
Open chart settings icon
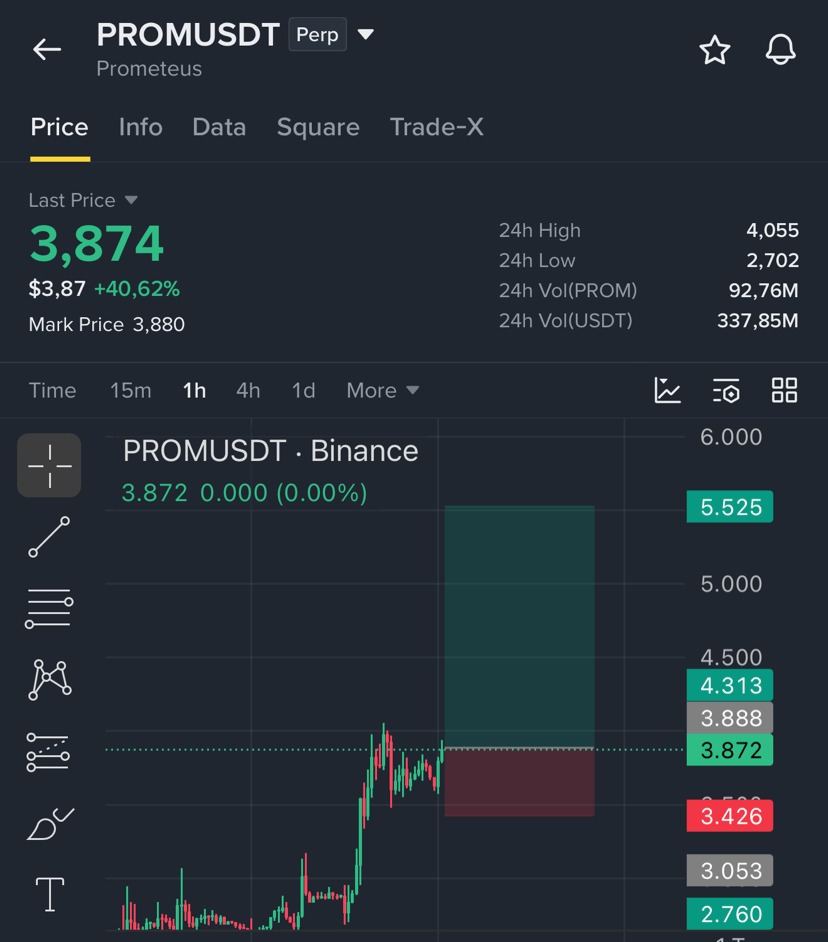(726, 390)
